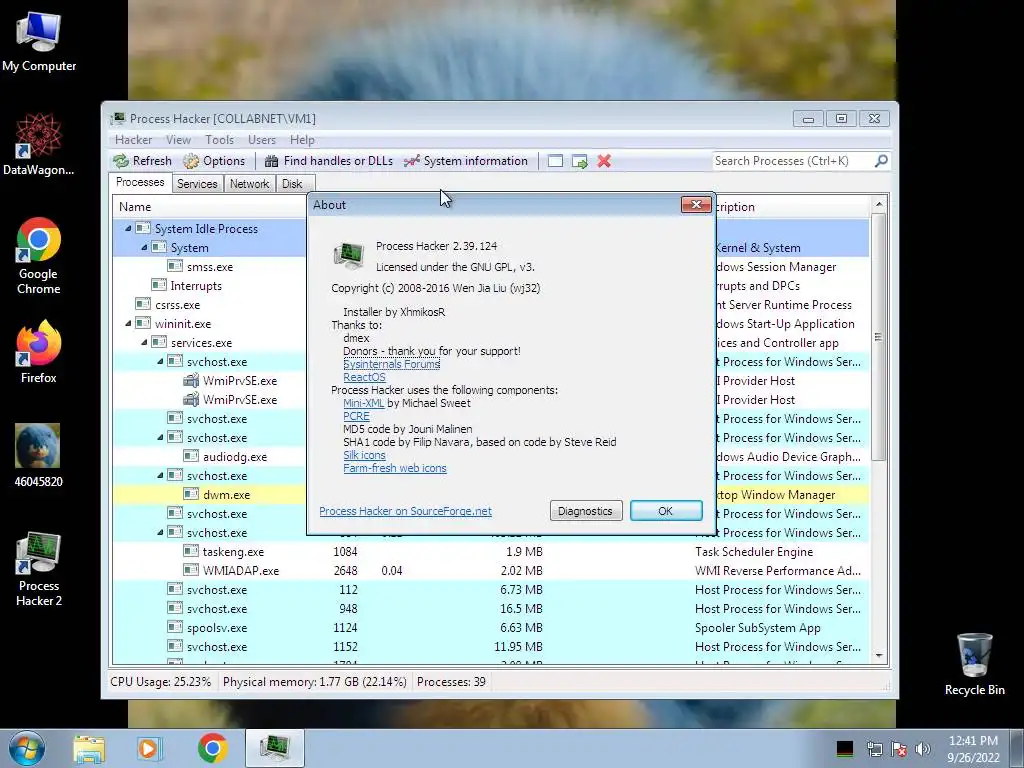Collapse the wininit.exe tree node

(x=128, y=323)
